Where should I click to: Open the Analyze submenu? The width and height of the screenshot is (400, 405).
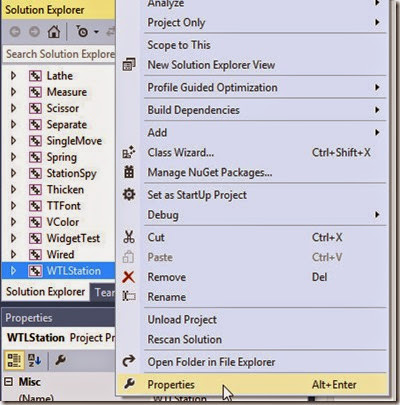tap(253, 4)
